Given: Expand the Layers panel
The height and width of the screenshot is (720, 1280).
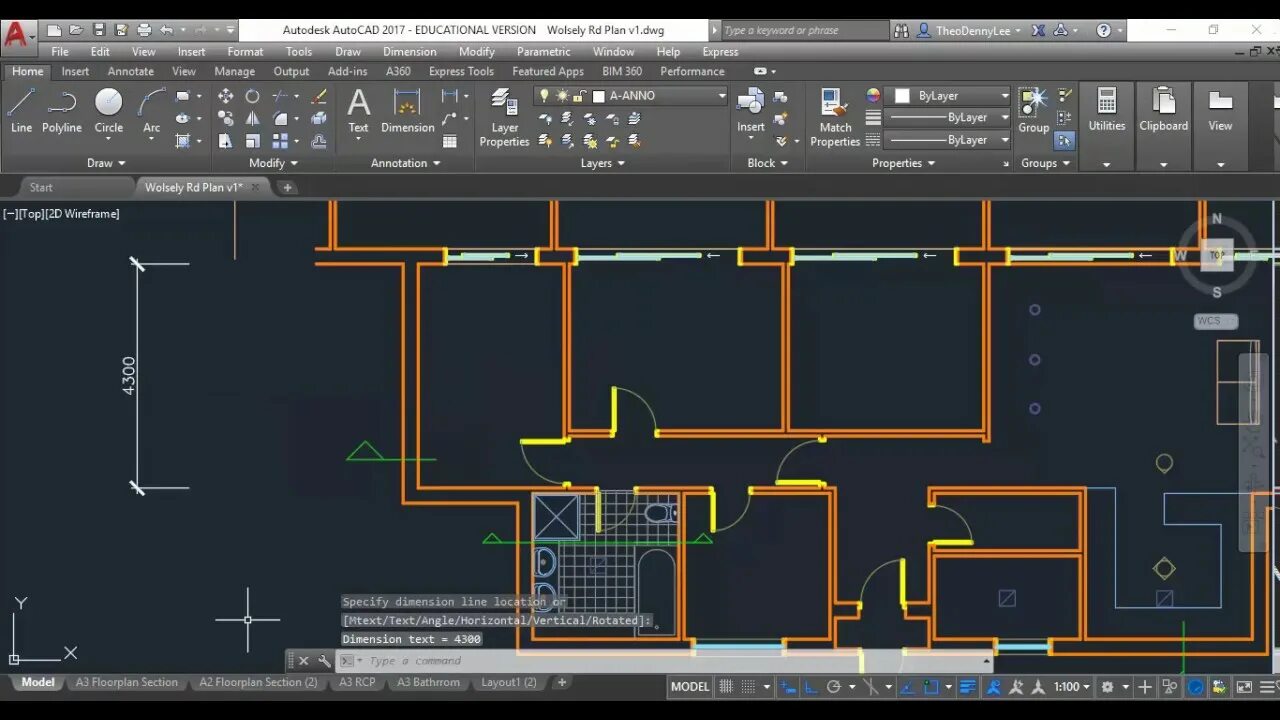Looking at the screenshot, I should point(603,163).
